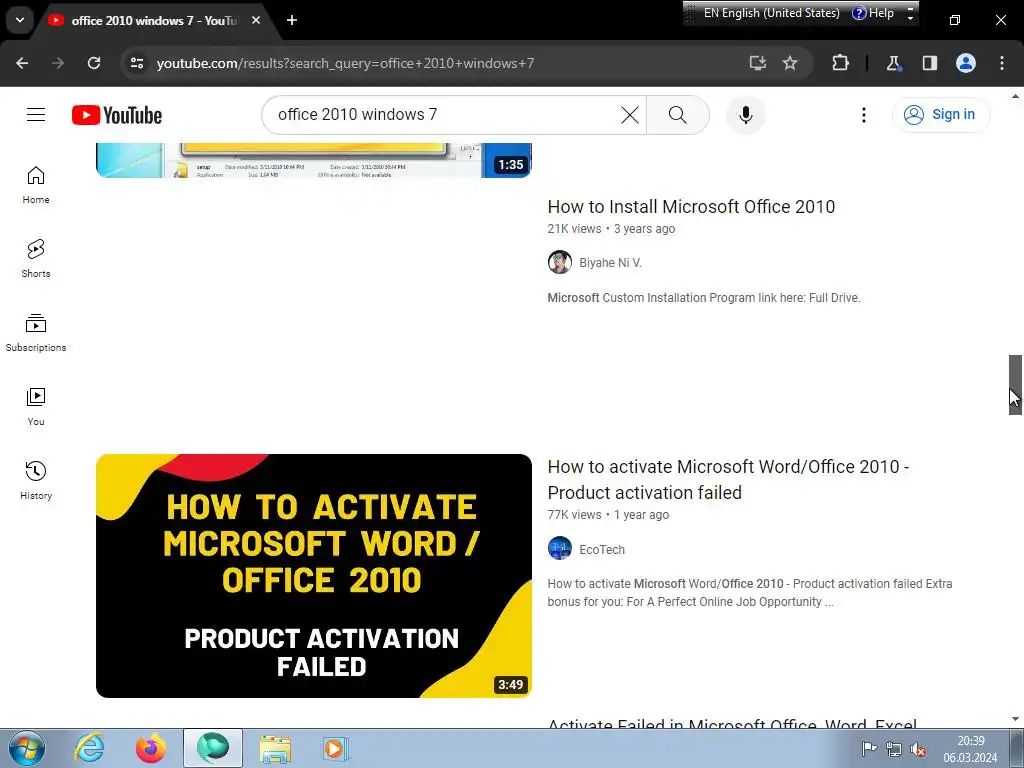
Task: Open How to activate Microsoft Word/Office 2010 title
Action: coord(728,479)
